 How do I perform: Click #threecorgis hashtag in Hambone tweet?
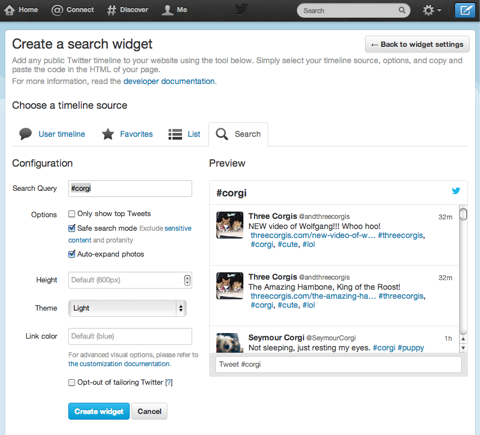(x=401, y=296)
